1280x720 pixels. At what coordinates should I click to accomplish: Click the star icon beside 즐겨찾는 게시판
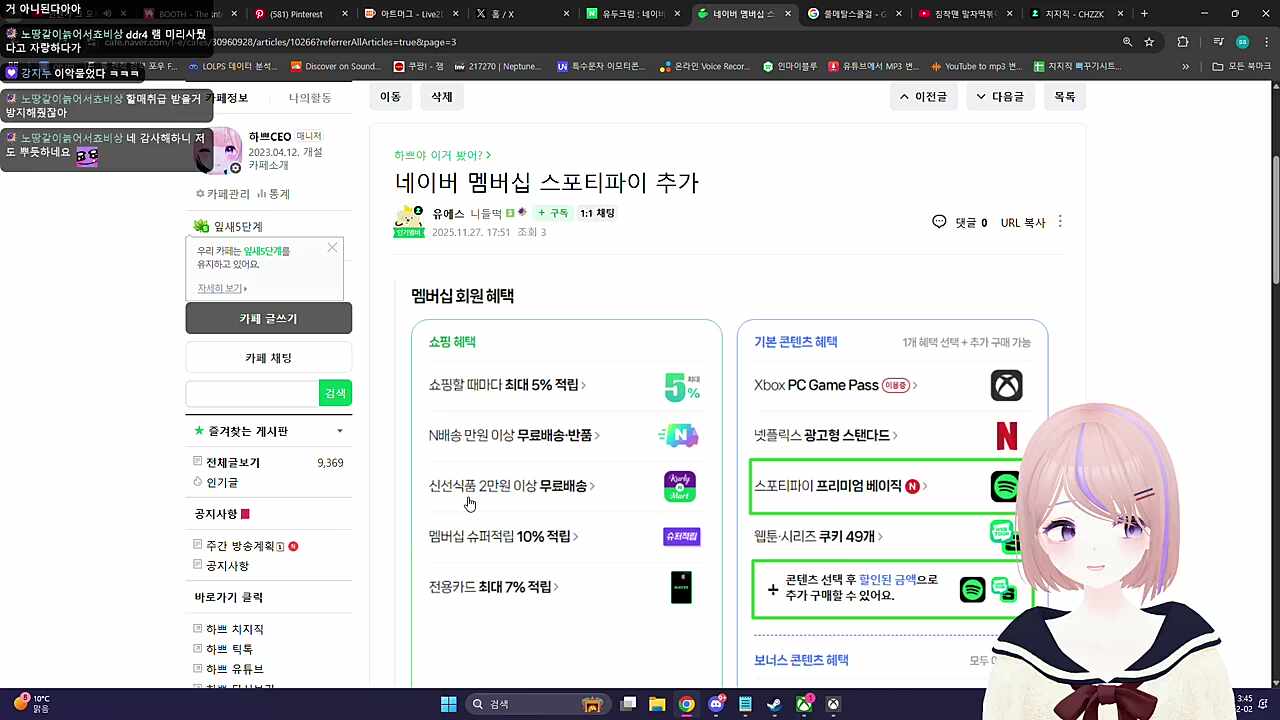tap(200, 430)
